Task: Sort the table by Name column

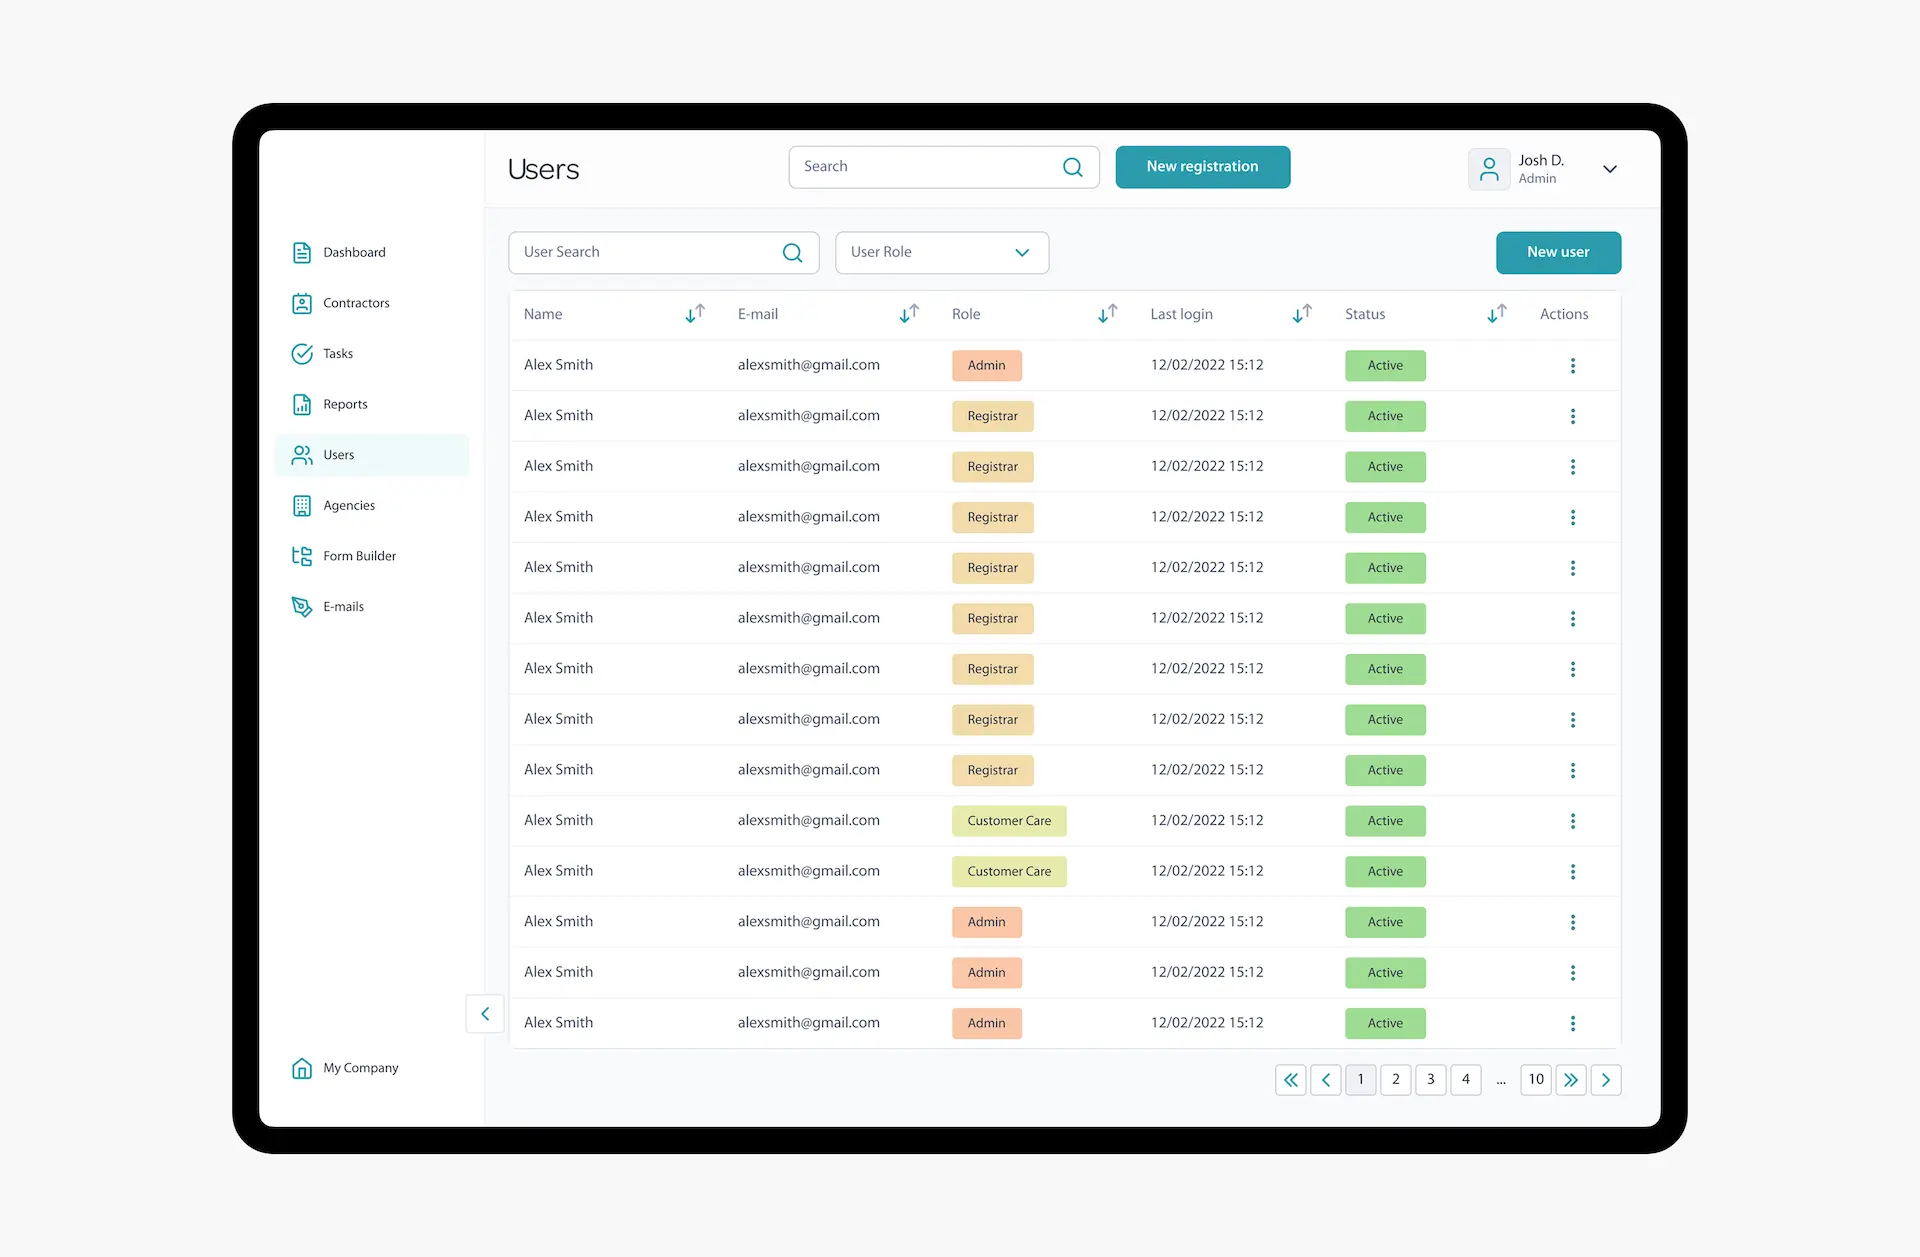Action: [695, 313]
